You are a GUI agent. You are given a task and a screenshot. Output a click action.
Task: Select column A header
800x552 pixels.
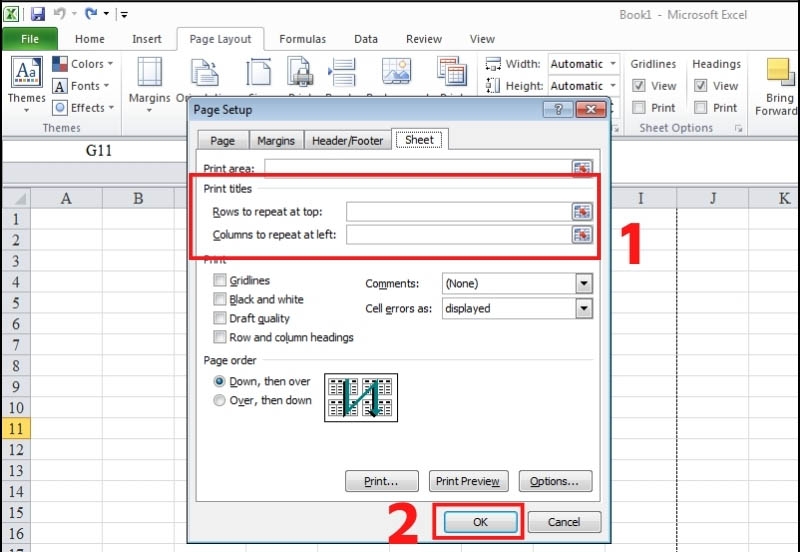click(66, 198)
